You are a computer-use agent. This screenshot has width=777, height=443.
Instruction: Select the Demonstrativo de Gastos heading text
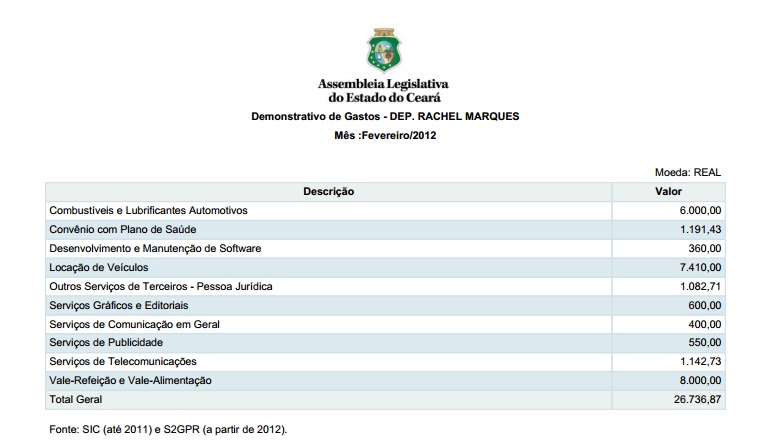(385, 117)
